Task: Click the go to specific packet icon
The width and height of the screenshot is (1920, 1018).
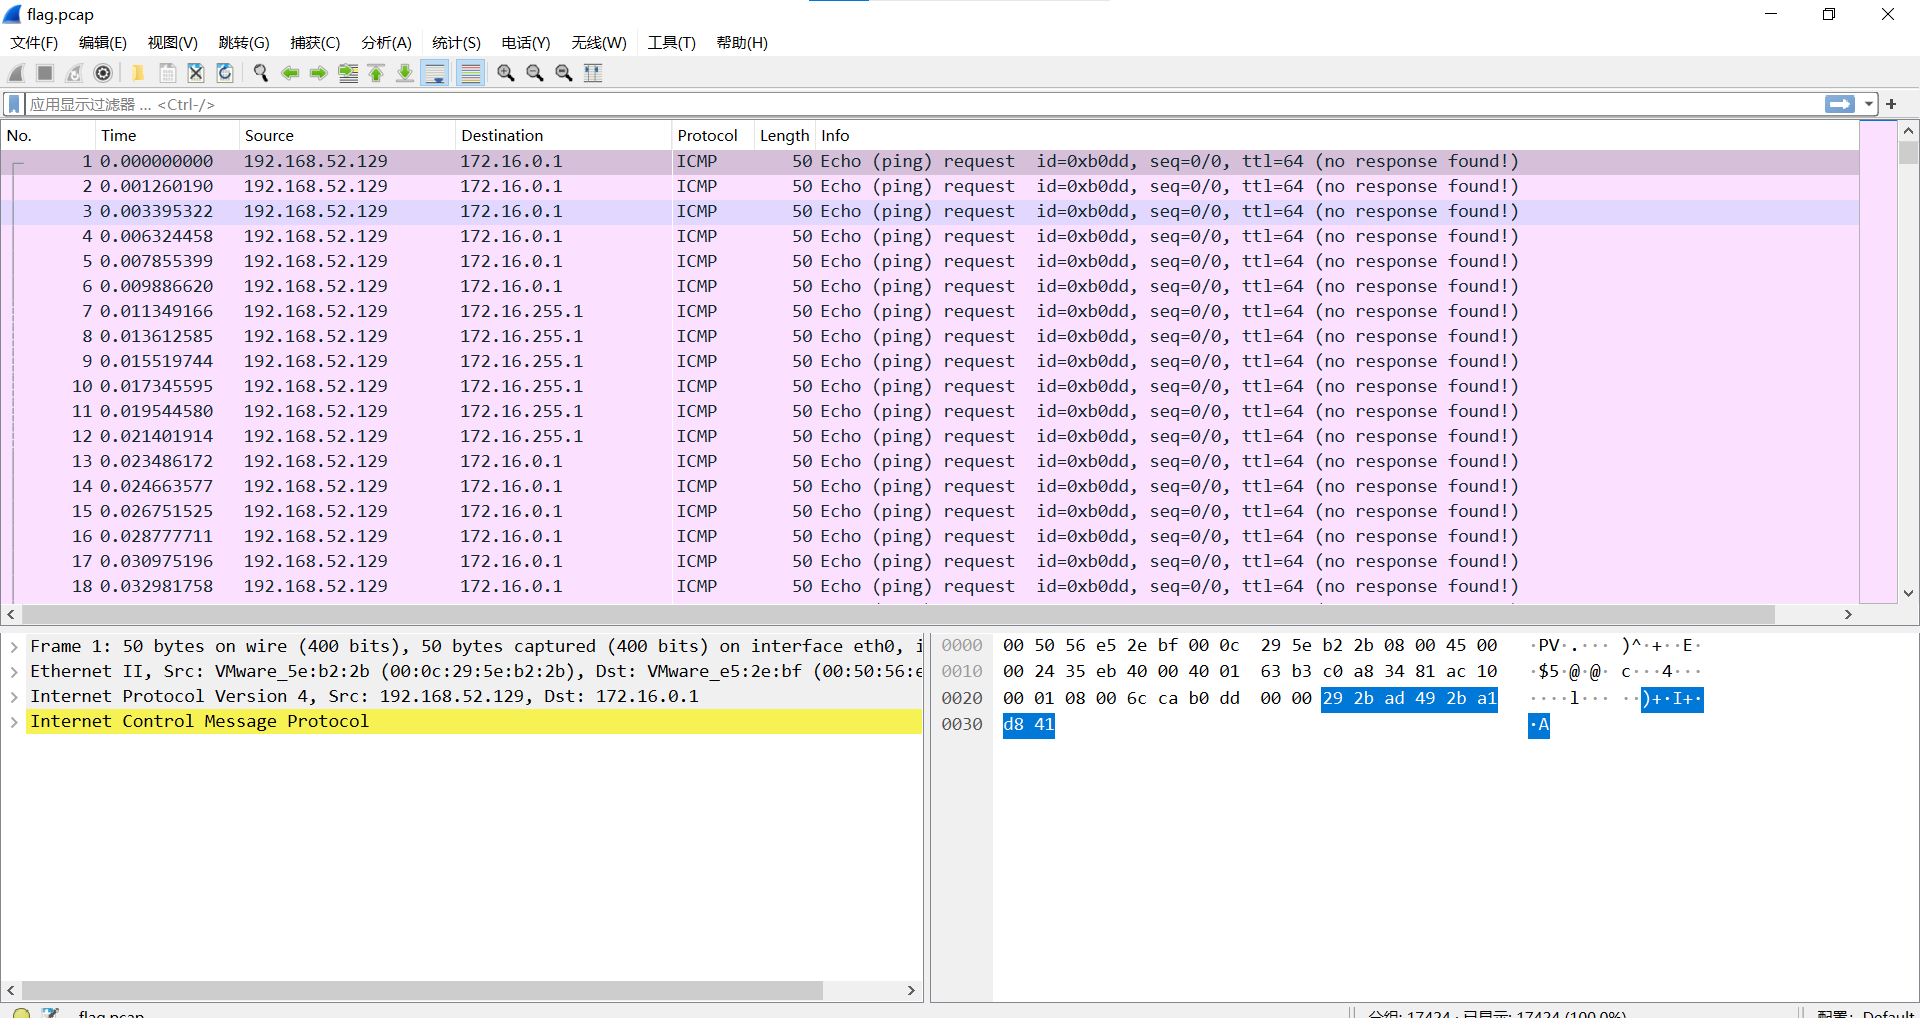Action: (348, 73)
